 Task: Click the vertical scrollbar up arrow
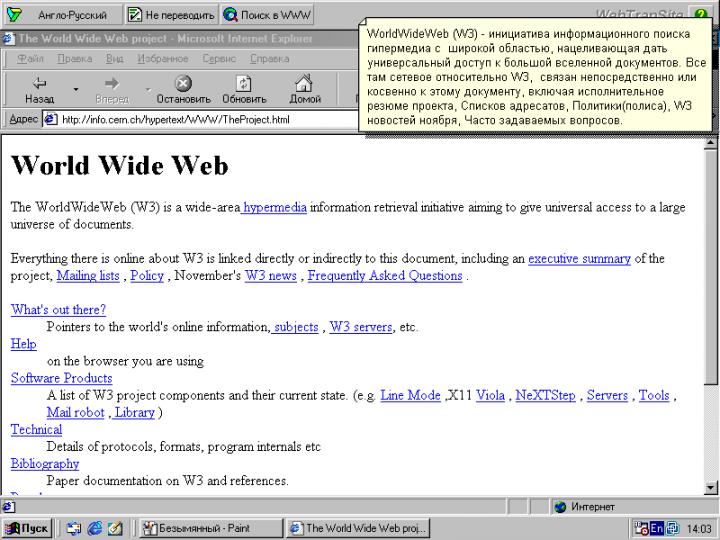click(x=710, y=144)
